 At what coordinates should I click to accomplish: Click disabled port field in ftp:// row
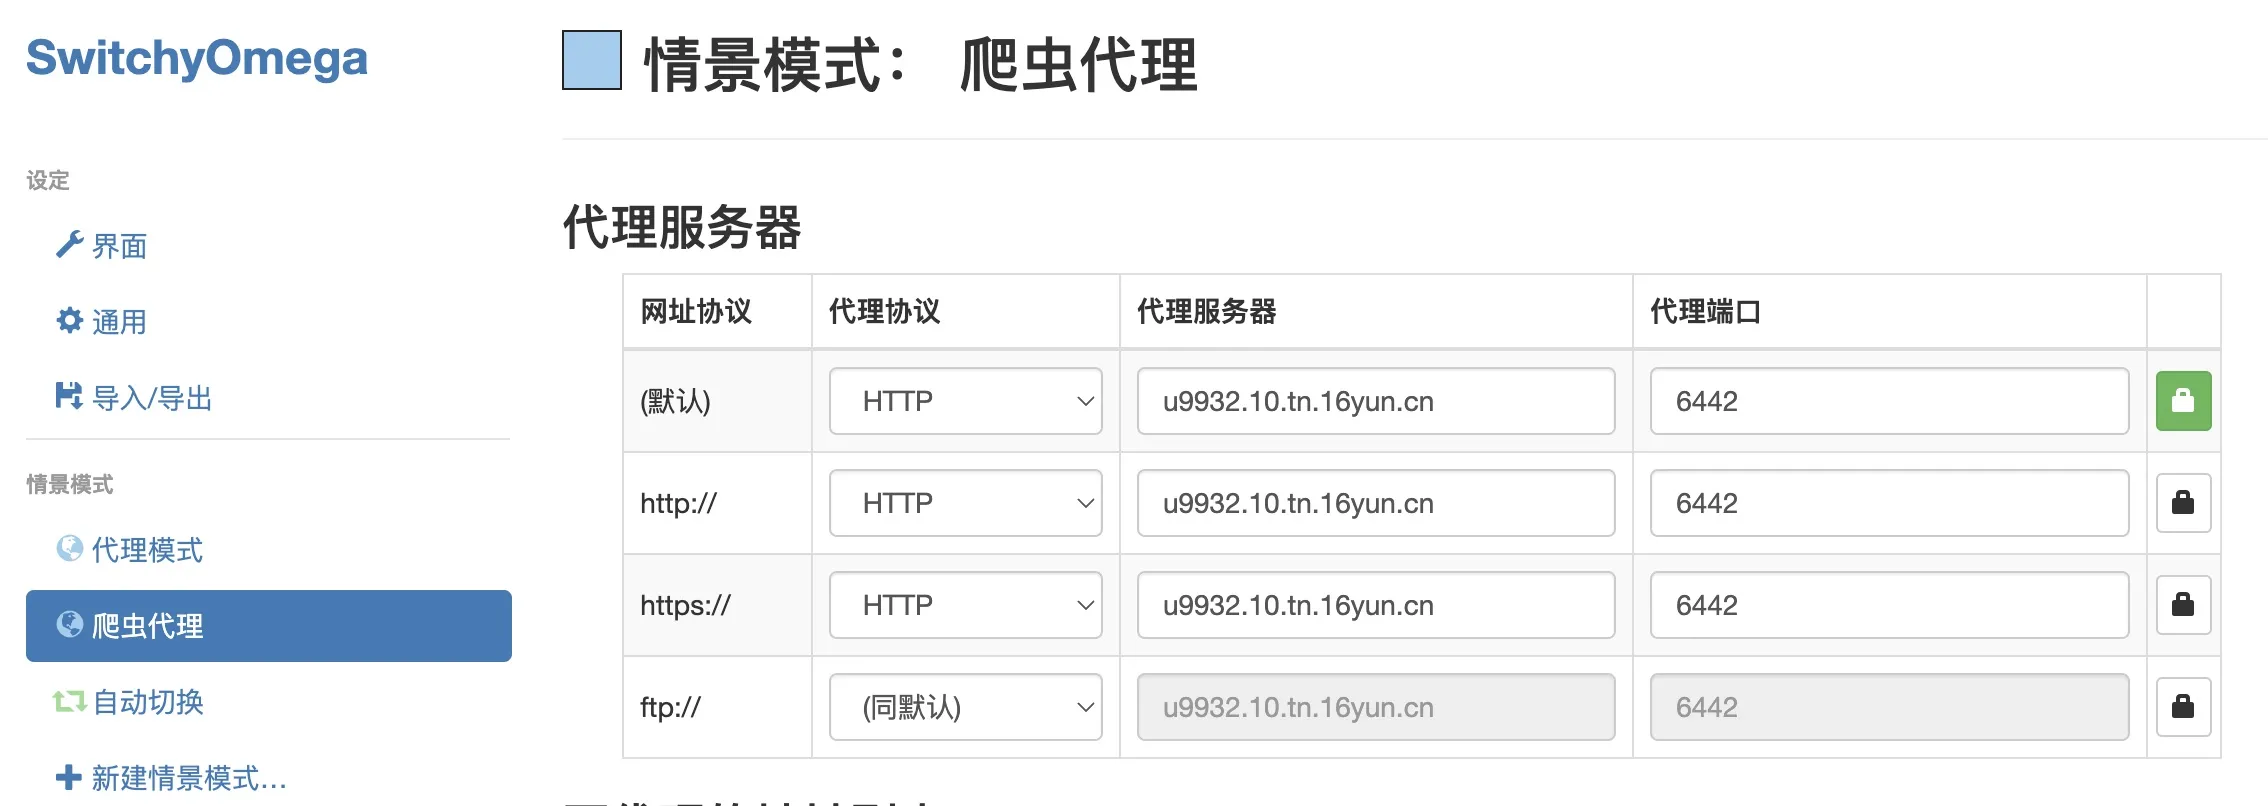[x=1890, y=707]
